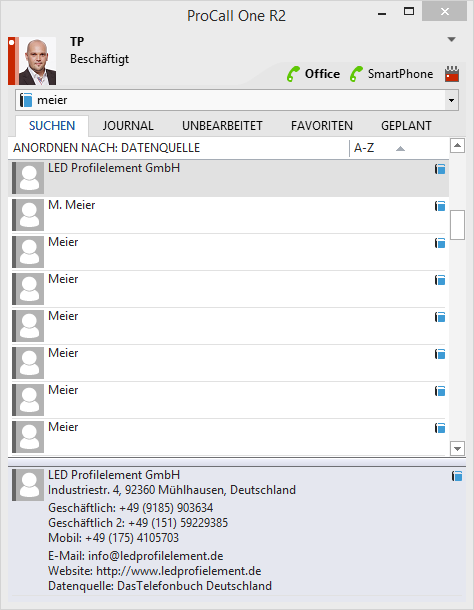Screen dimensions: 474x610
Task: Click the Beschäftigt presence status text
Action: 100,59
